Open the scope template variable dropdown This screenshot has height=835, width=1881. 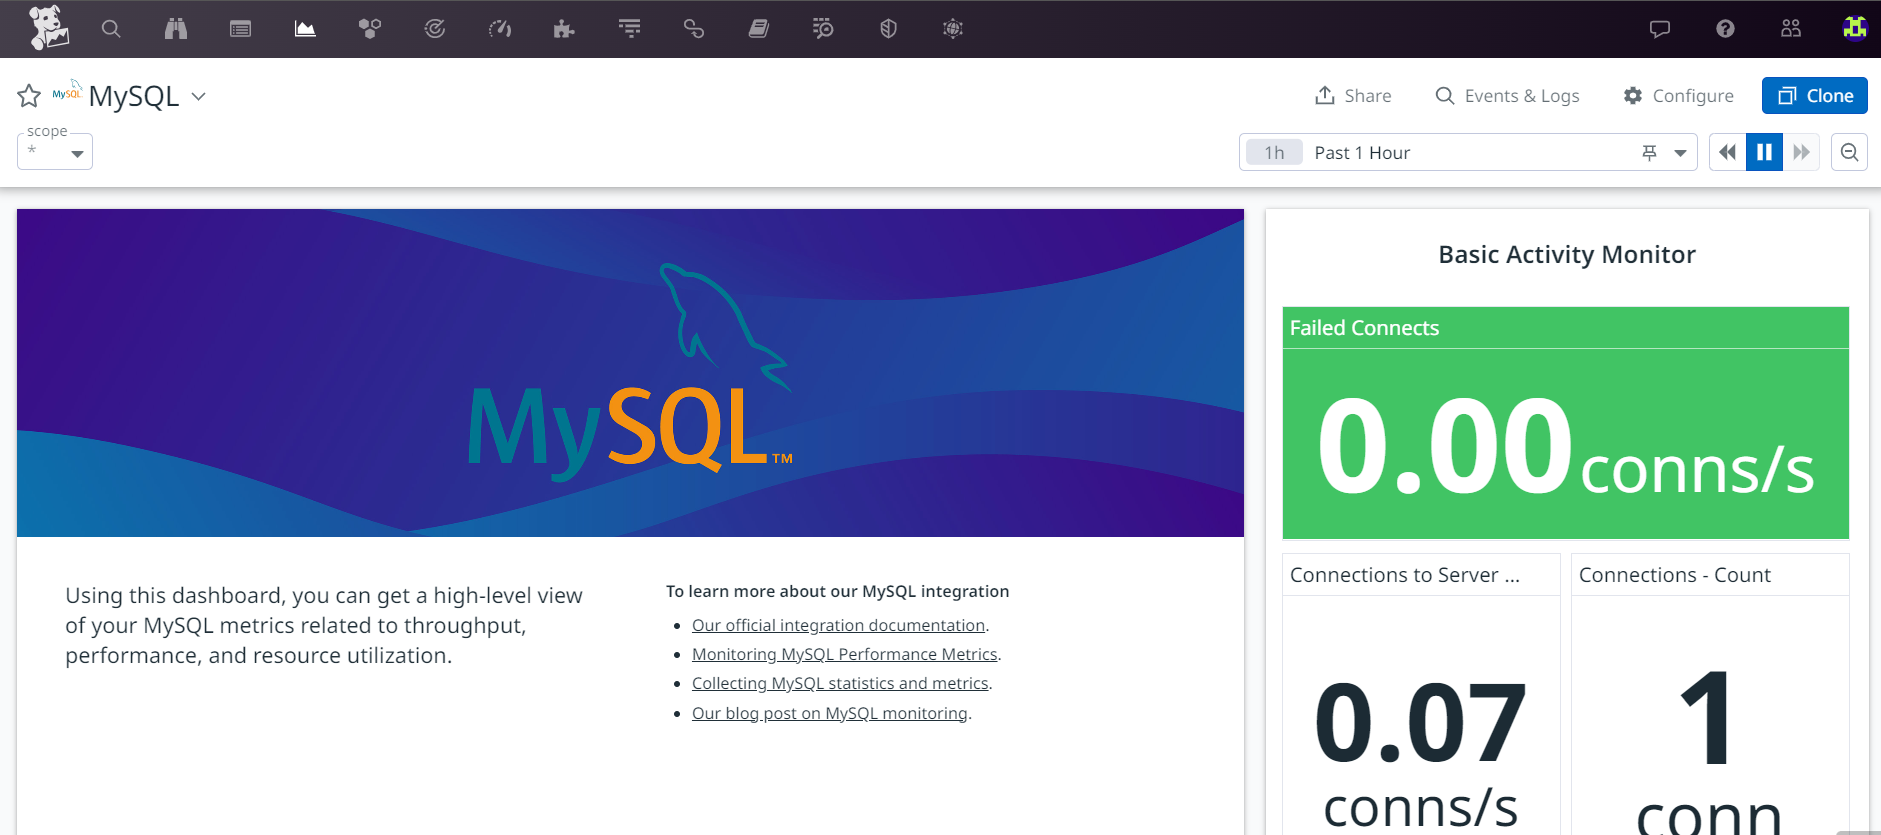[x=55, y=151]
